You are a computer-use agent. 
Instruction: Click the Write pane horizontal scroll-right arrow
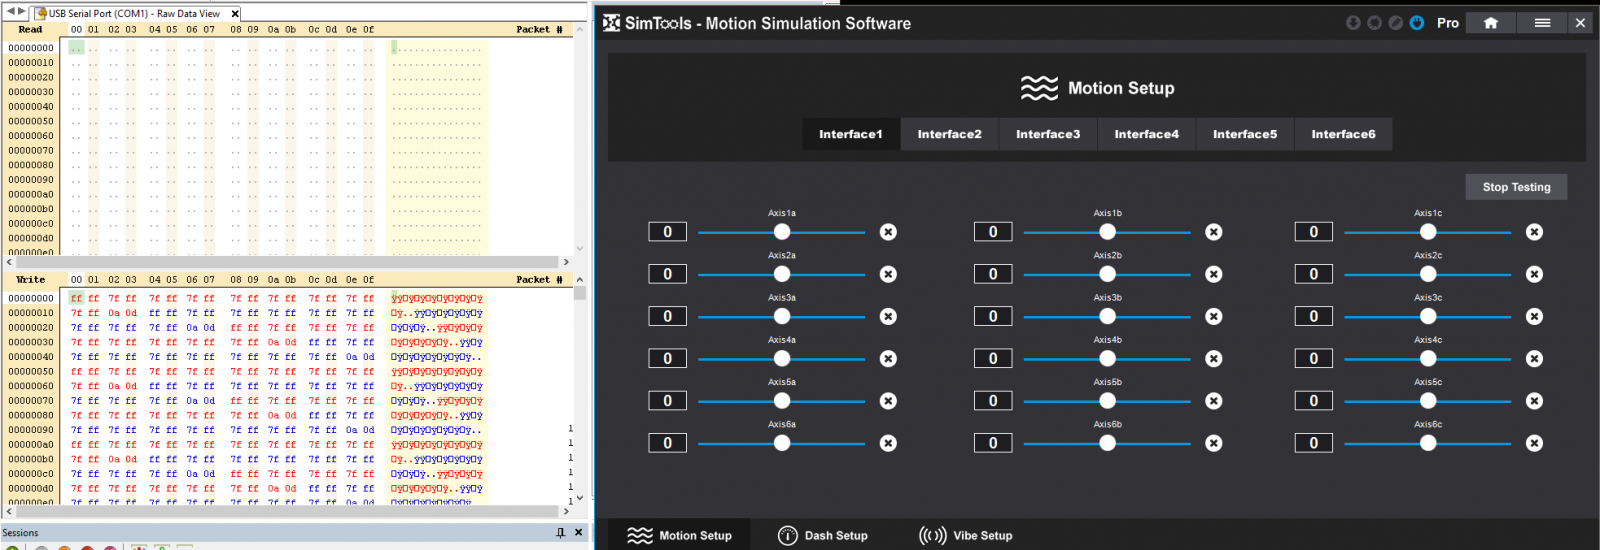pyautogui.click(x=567, y=511)
